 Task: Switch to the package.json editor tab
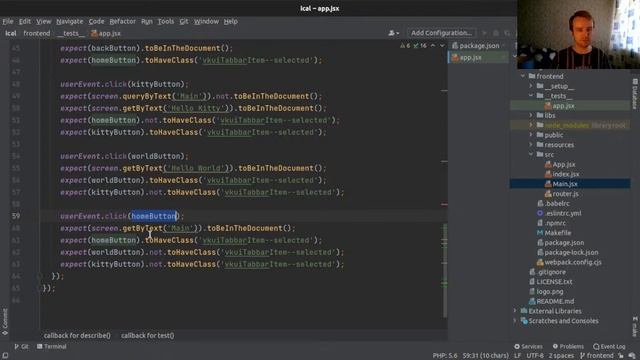[x=478, y=46]
